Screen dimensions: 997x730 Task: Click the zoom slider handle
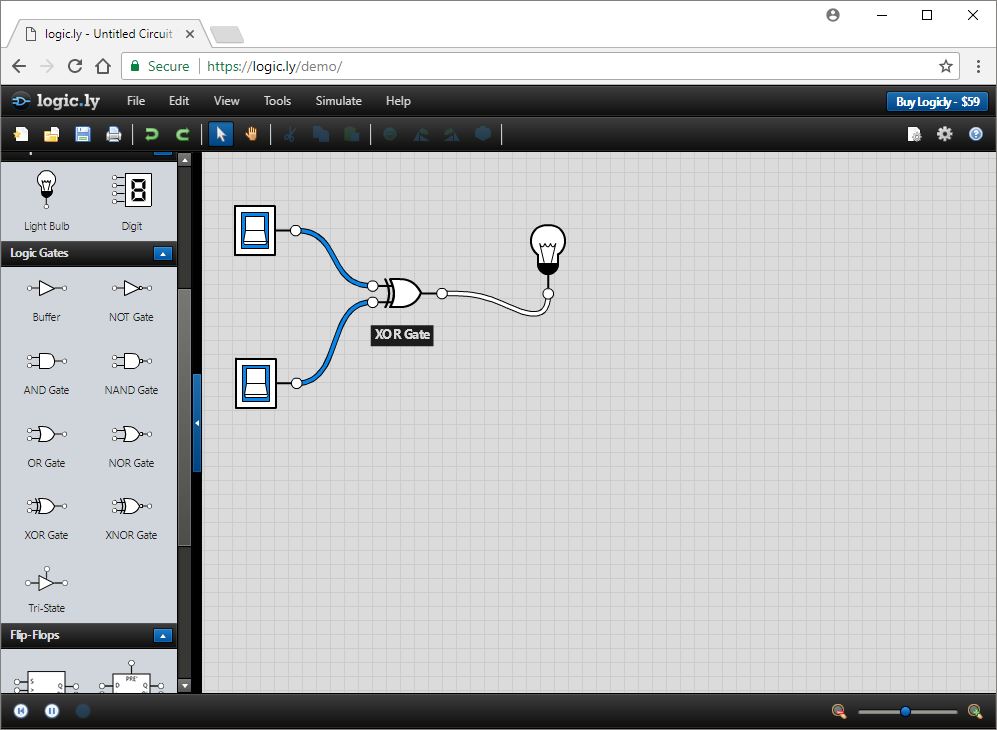click(905, 711)
